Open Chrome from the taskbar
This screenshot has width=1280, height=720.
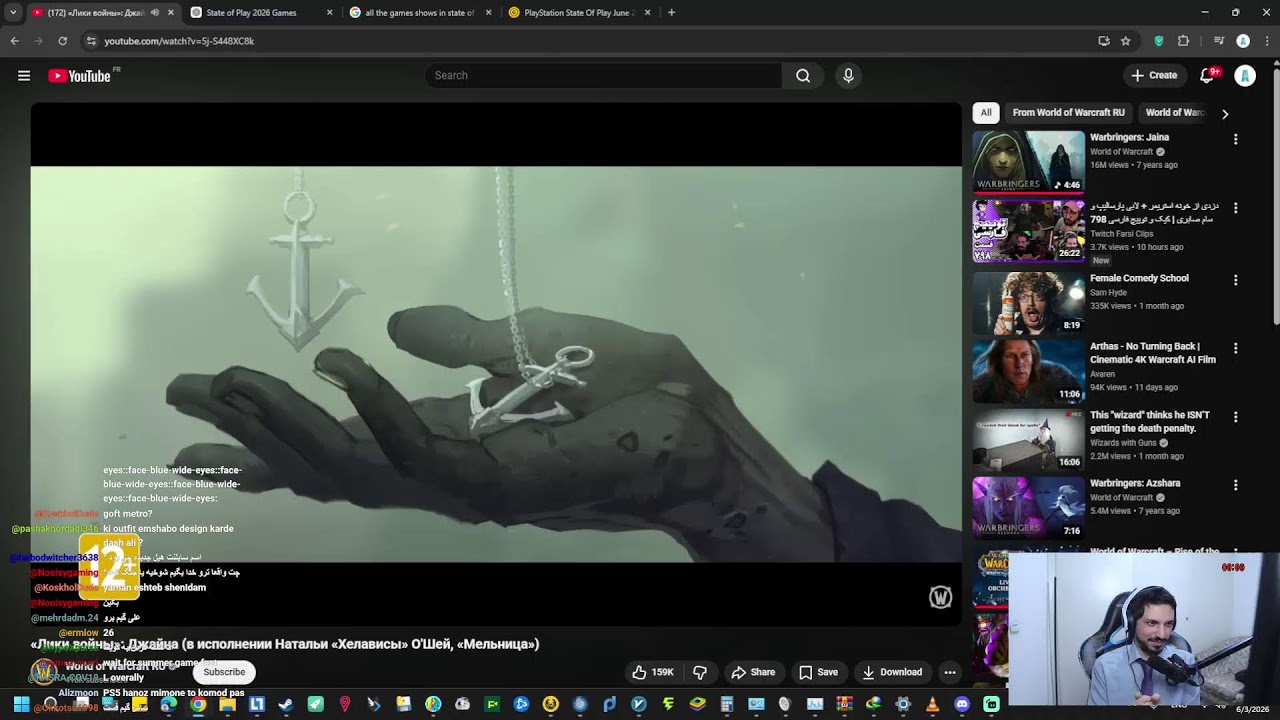tap(198, 704)
